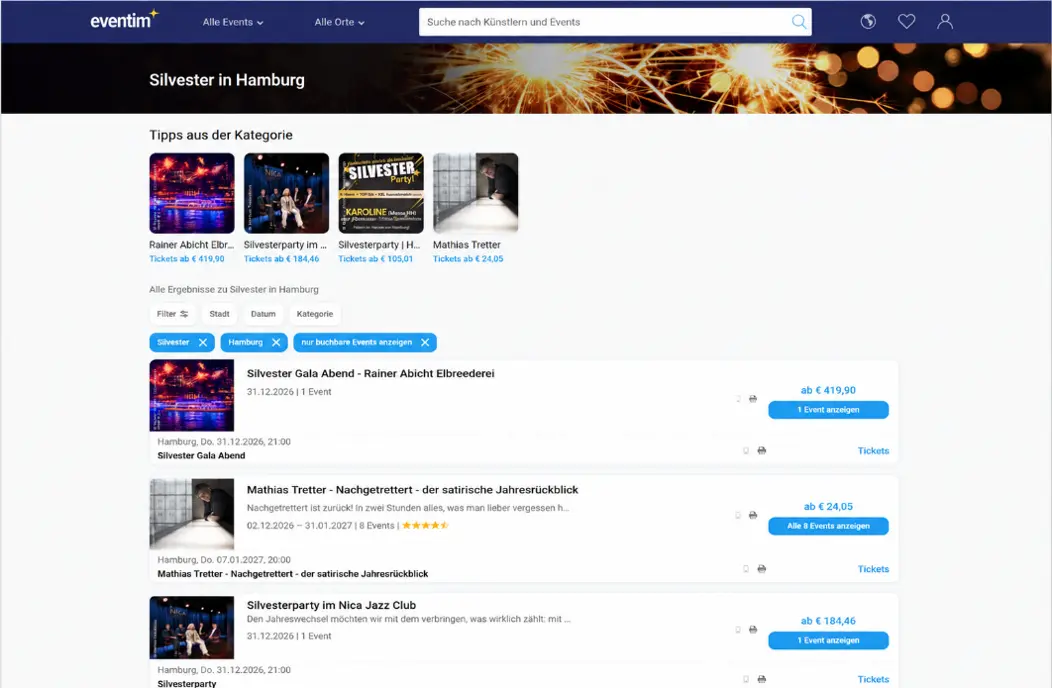The width and height of the screenshot is (1052, 688).
Task: Click 'Tickets ab € 419,90' link
Action: (x=187, y=258)
